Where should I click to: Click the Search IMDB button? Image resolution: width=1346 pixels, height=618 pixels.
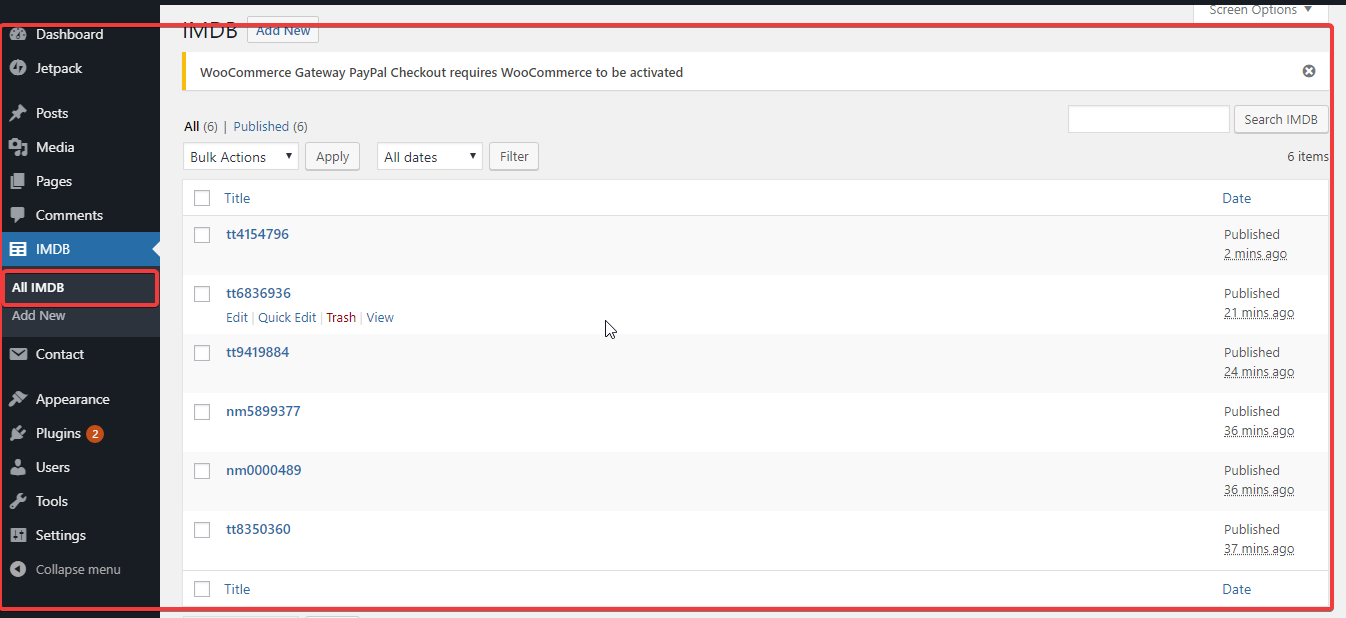click(x=1281, y=119)
